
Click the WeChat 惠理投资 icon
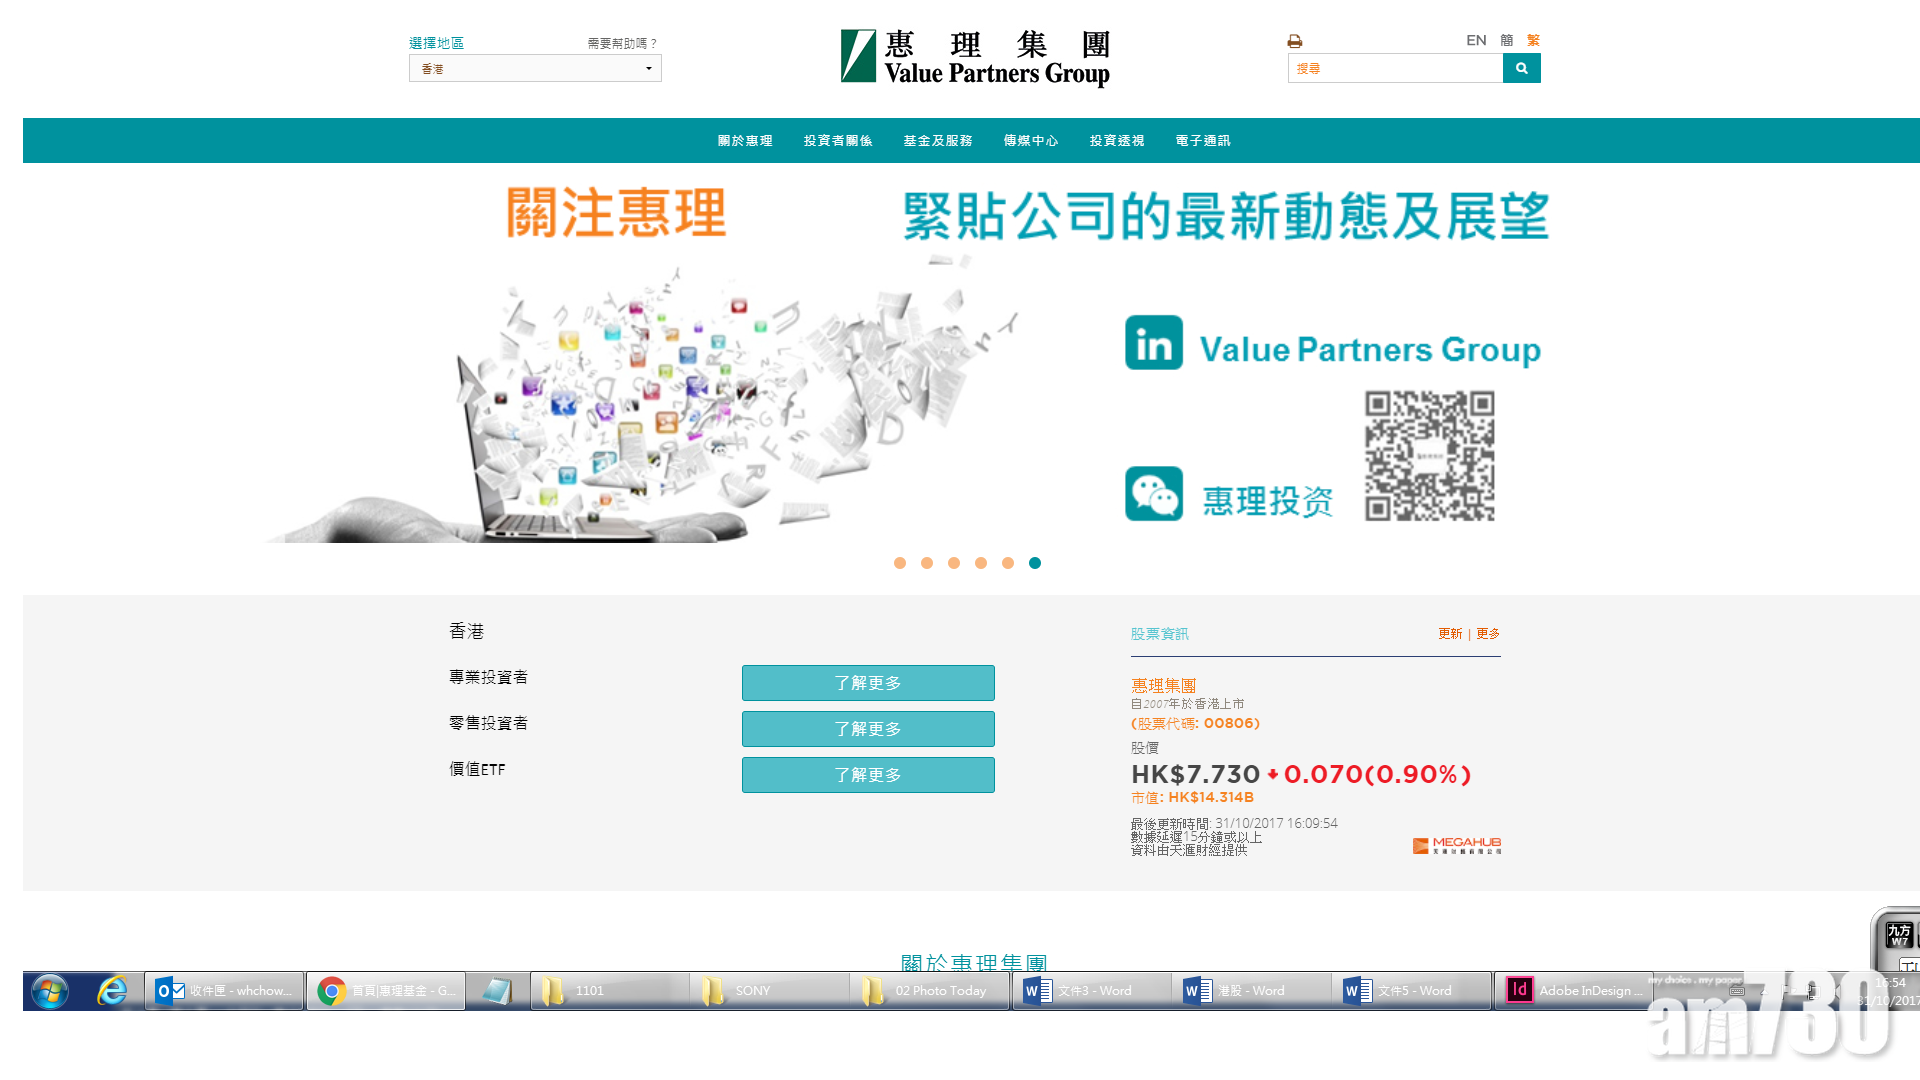pyautogui.click(x=1153, y=494)
